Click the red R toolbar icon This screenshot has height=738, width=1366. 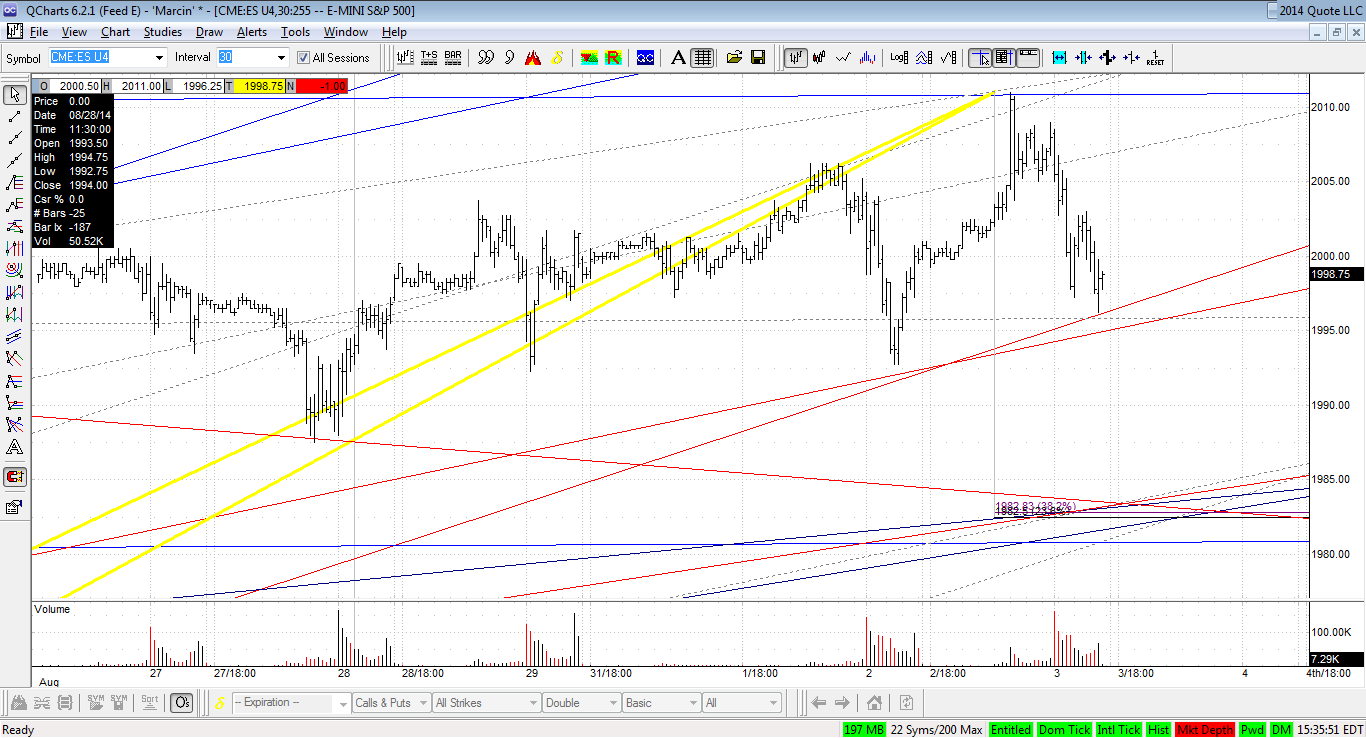click(x=613, y=58)
